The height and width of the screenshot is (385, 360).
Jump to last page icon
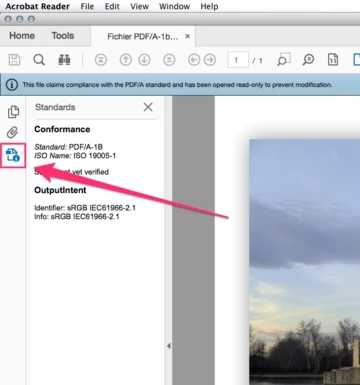(x=169, y=60)
